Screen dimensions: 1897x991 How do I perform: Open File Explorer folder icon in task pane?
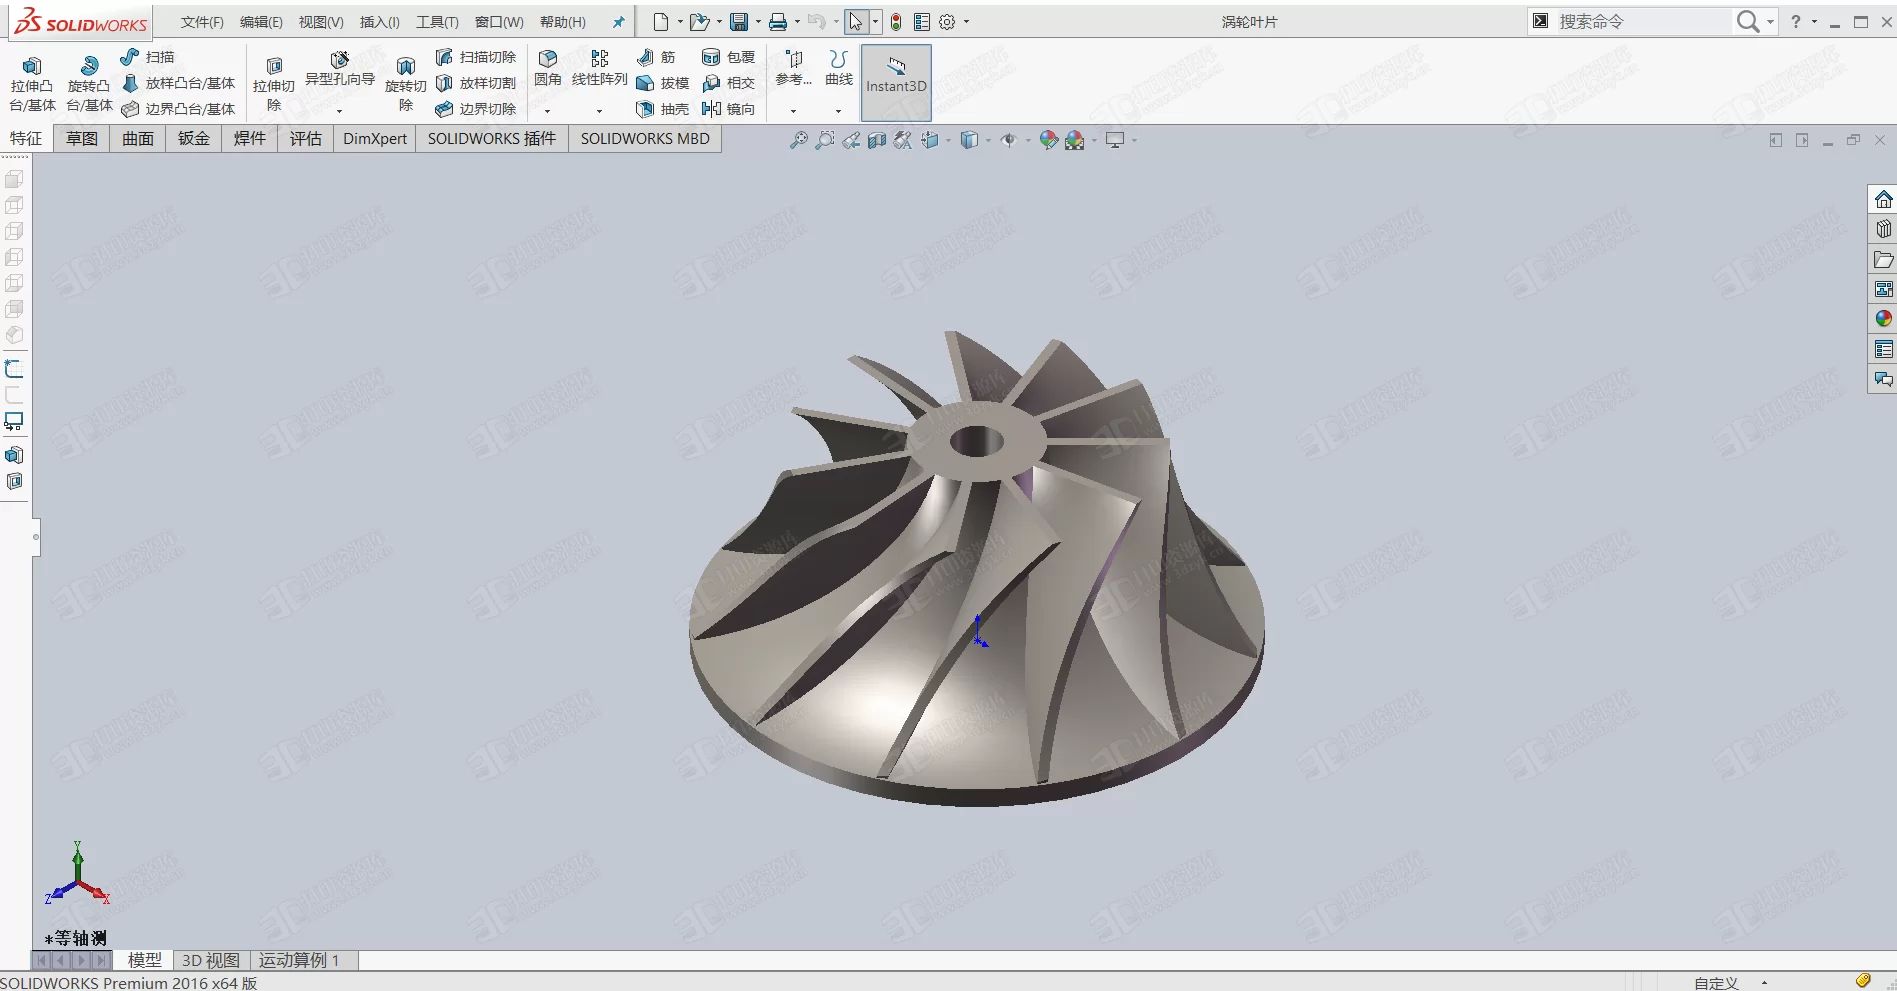pyautogui.click(x=1883, y=259)
